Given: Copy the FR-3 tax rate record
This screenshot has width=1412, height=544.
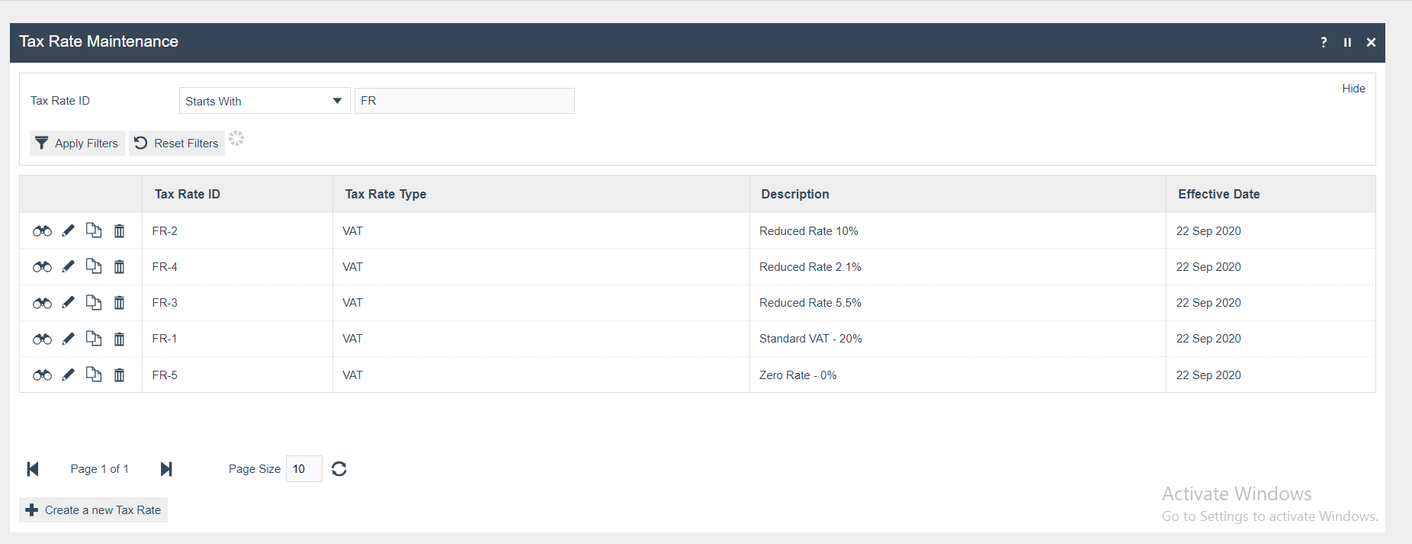Looking at the screenshot, I should [93, 303].
